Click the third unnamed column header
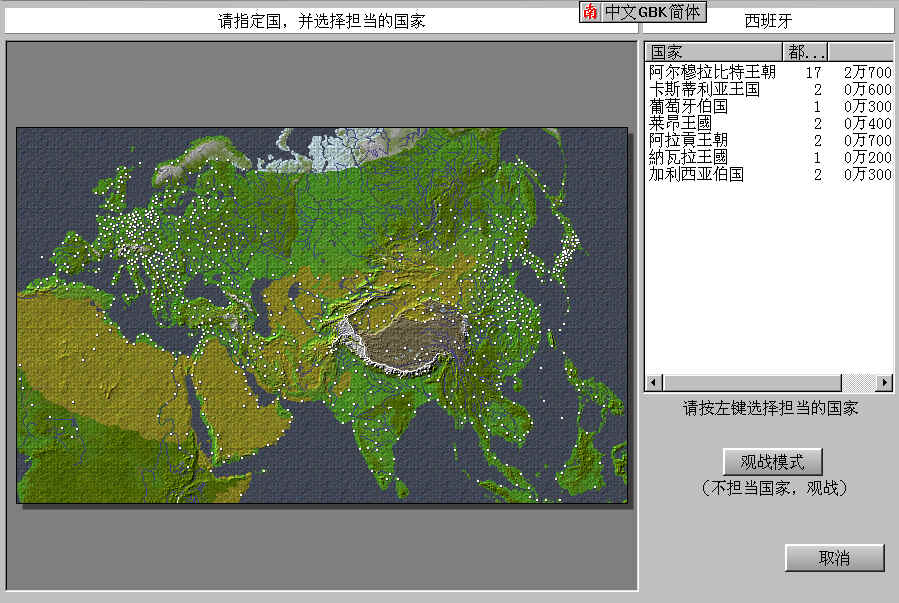Image resolution: width=899 pixels, height=603 pixels. coord(860,52)
